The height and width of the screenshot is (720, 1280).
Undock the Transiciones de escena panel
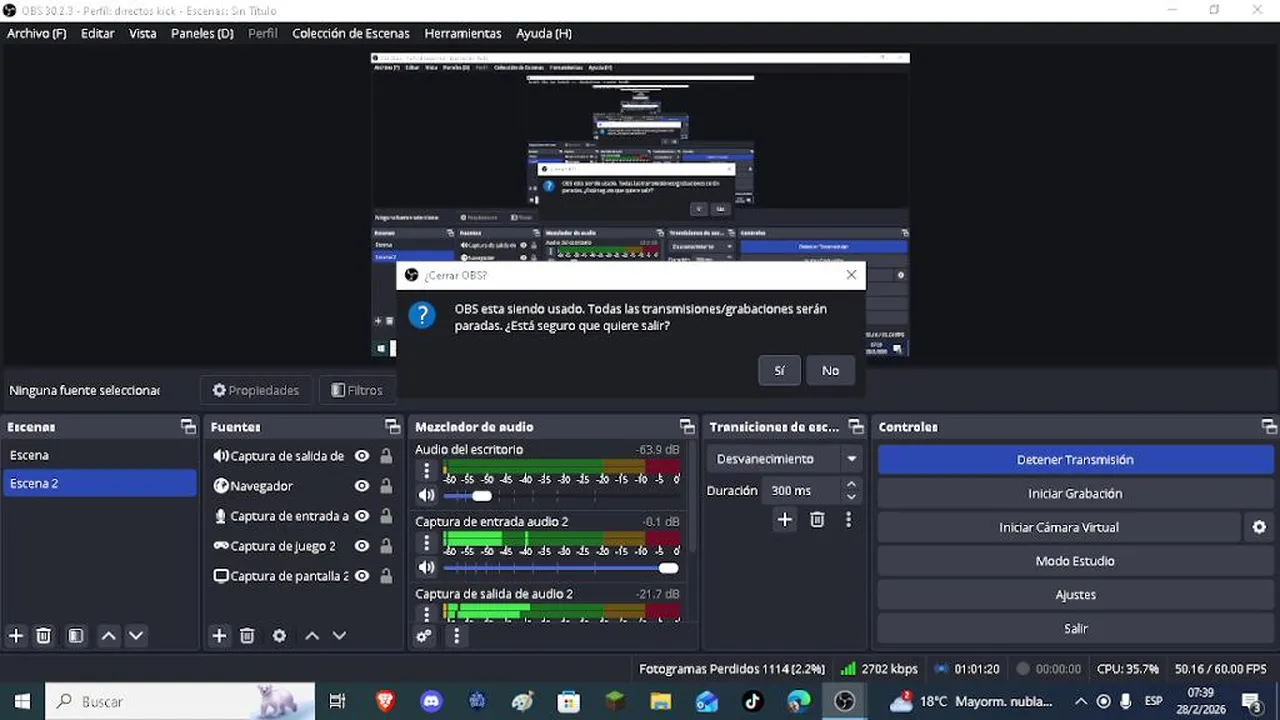856,427
